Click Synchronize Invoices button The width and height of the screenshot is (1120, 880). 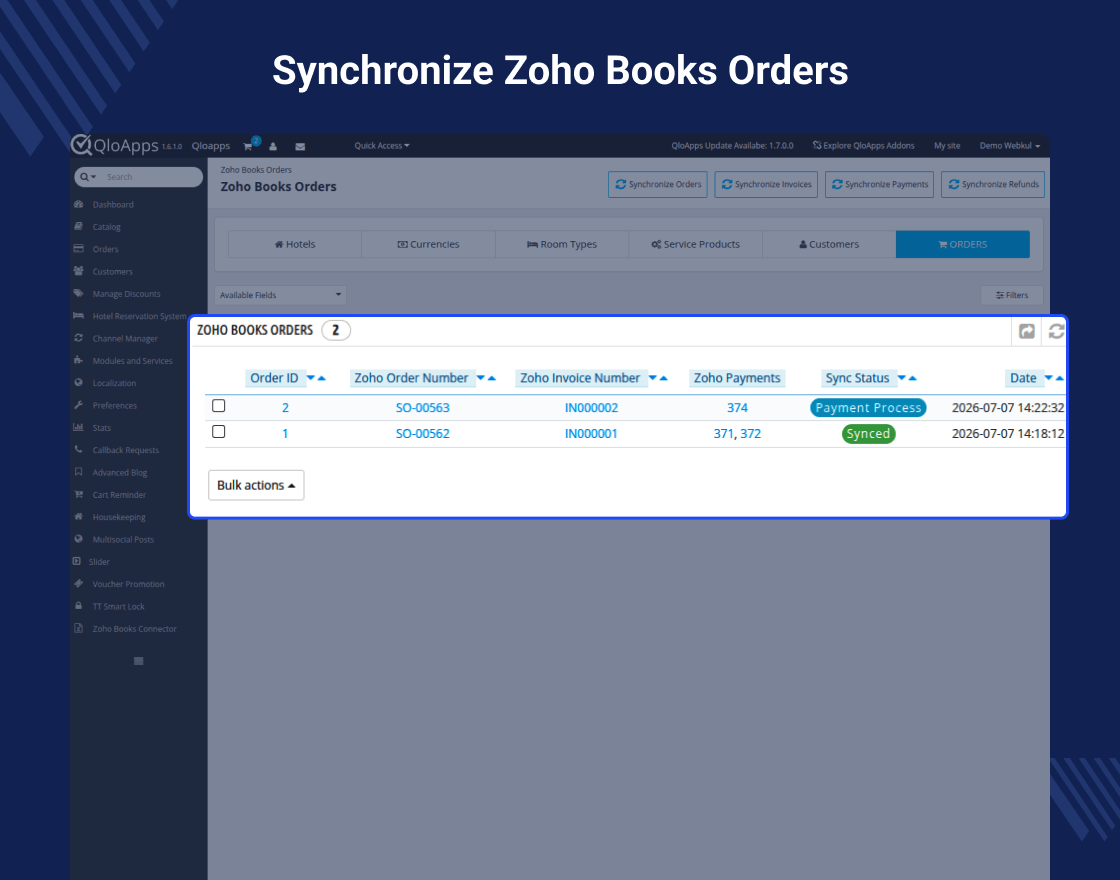(x=766, y=184)
